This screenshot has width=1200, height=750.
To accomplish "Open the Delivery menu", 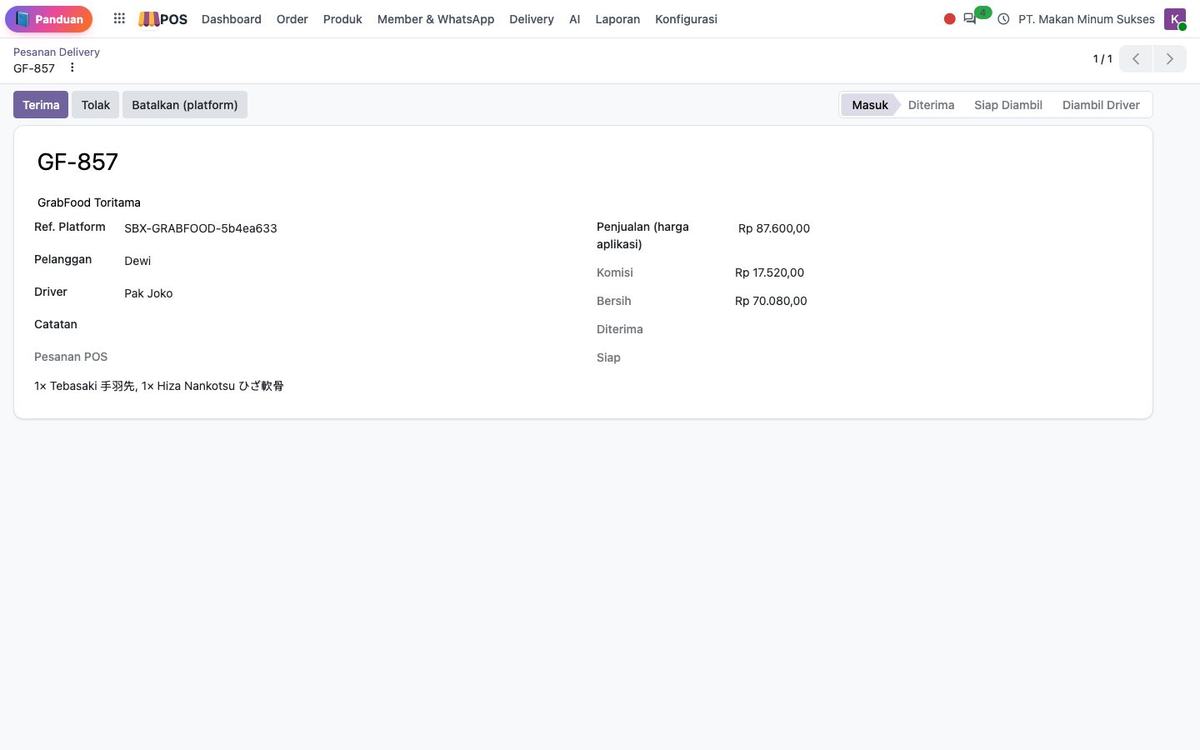I will [x=531, y=19].
